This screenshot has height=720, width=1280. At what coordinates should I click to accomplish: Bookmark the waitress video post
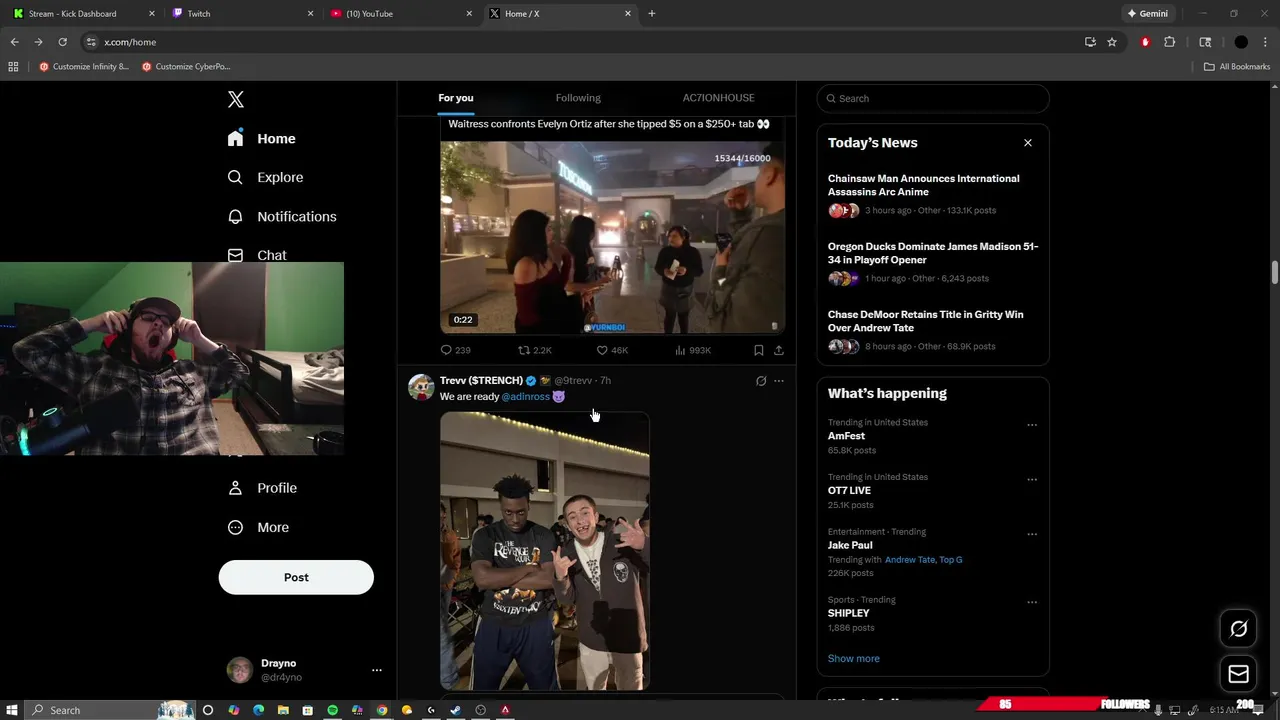758,350
